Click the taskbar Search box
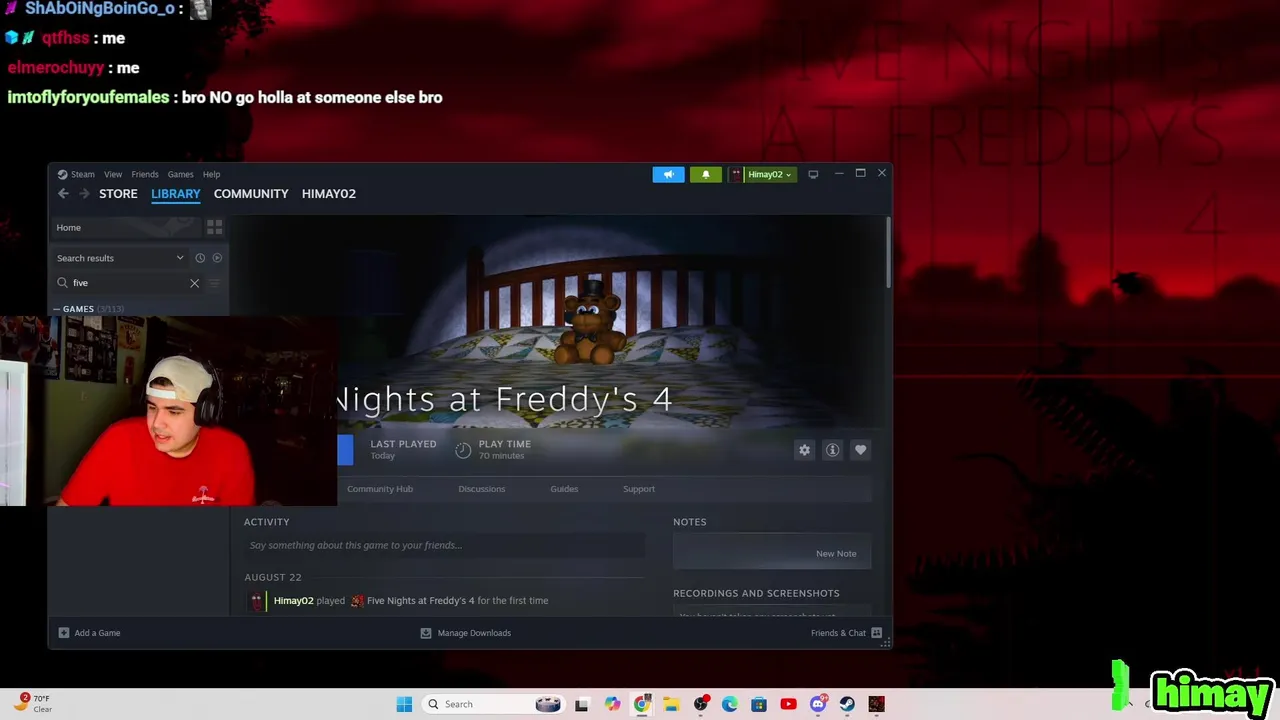The image size is (1280, 720). click(x=493, y=704)
